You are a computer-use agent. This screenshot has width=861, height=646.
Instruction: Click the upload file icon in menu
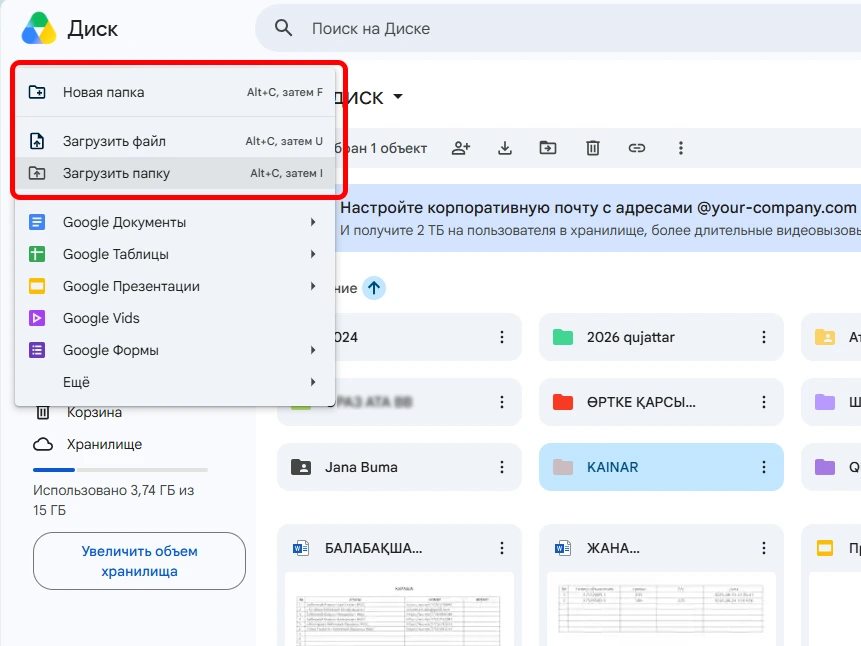(37, 141)
